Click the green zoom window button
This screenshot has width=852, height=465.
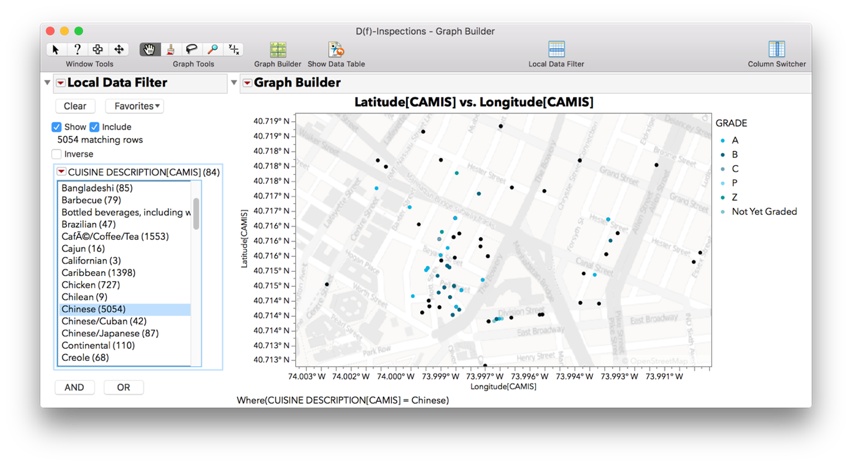79,31
